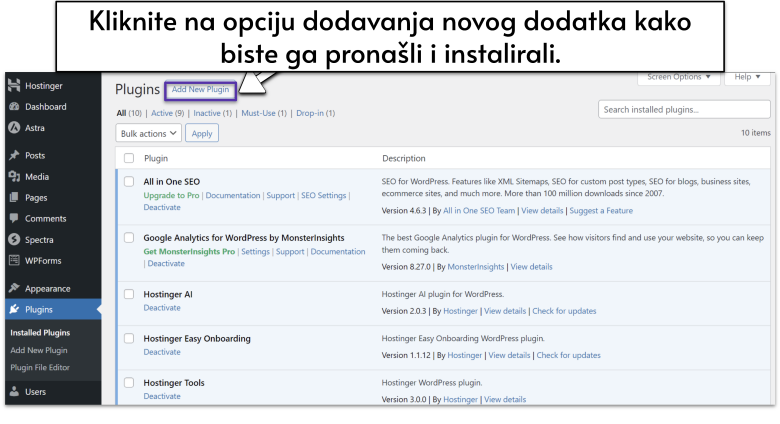Image resolution: width=780 pixels, height=424 pixels.
Task: Open the Dashboard gauge icon
Action: click(14, 106)
